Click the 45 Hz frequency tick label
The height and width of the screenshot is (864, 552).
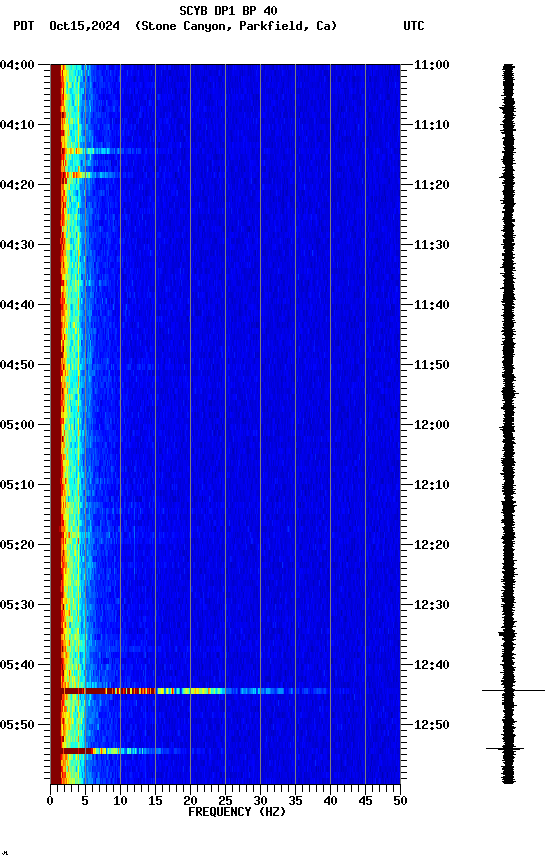[x=365, y=801]
